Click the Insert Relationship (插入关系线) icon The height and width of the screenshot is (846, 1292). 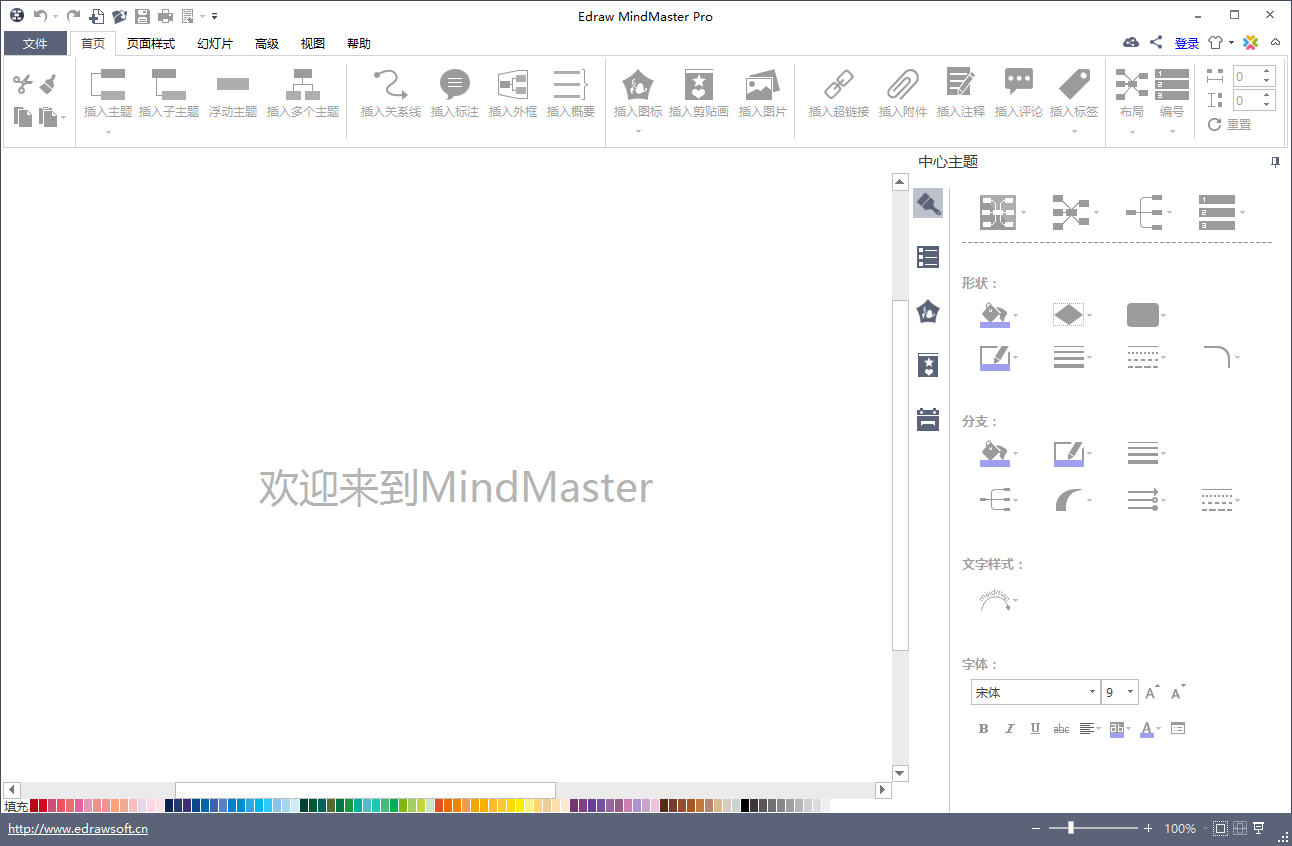click(x=390, y=85)
